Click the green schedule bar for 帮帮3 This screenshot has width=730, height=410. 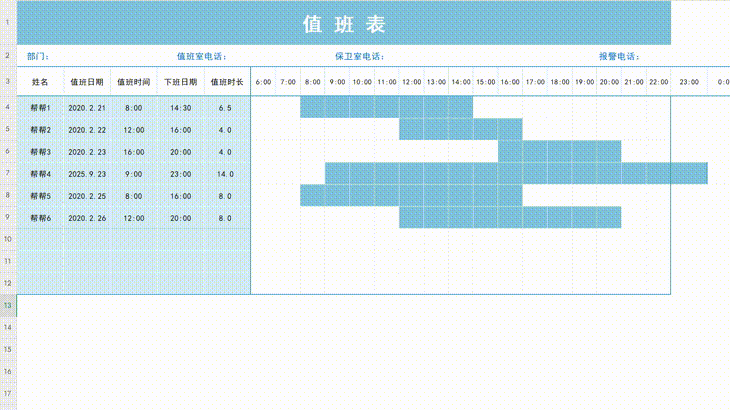pos(560,152)
